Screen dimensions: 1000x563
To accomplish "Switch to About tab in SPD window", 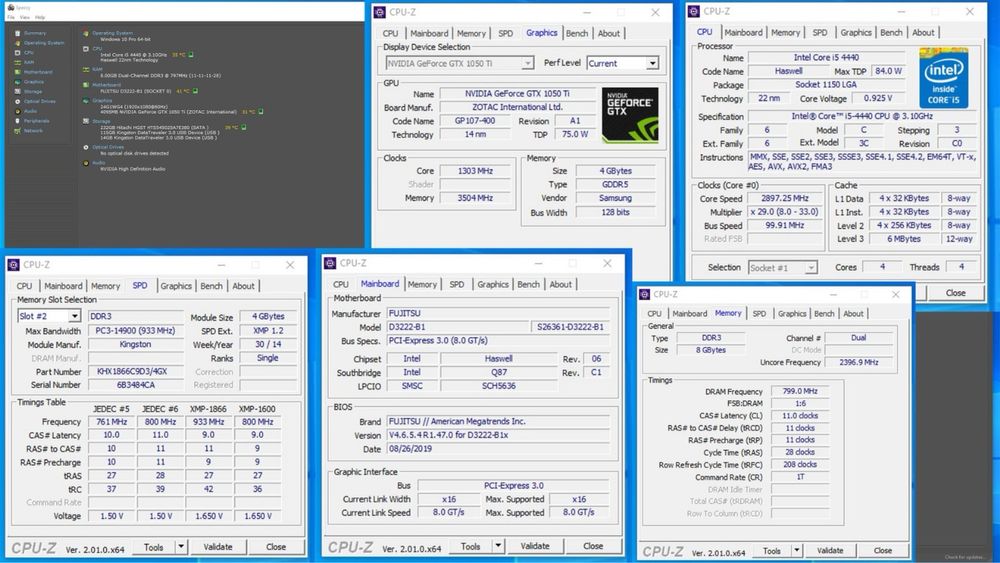I will [243, 286].
